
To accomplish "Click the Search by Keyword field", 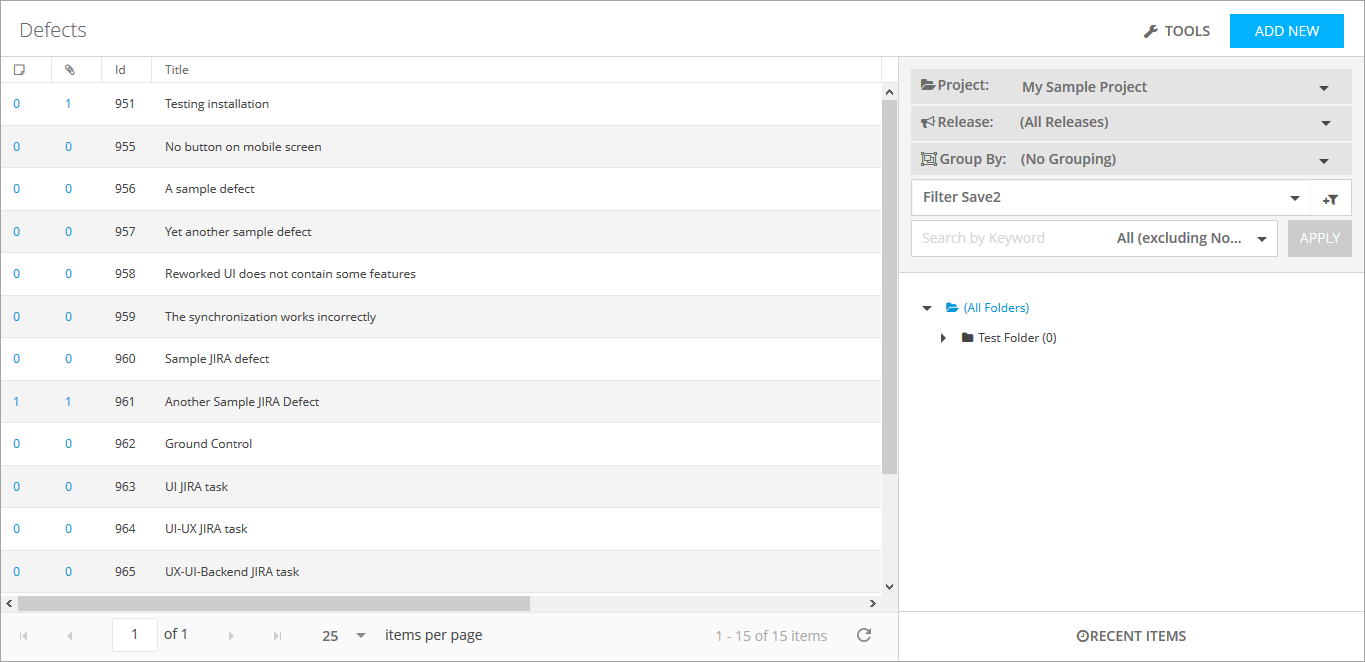I will coord(1010,238).
